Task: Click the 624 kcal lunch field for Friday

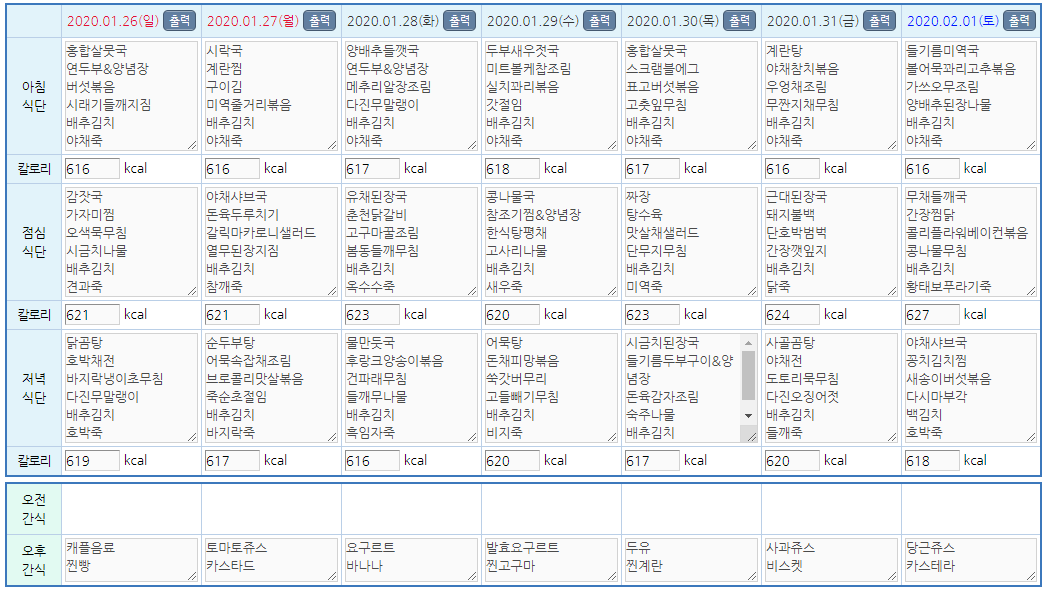Action: (x=792, y=315)
